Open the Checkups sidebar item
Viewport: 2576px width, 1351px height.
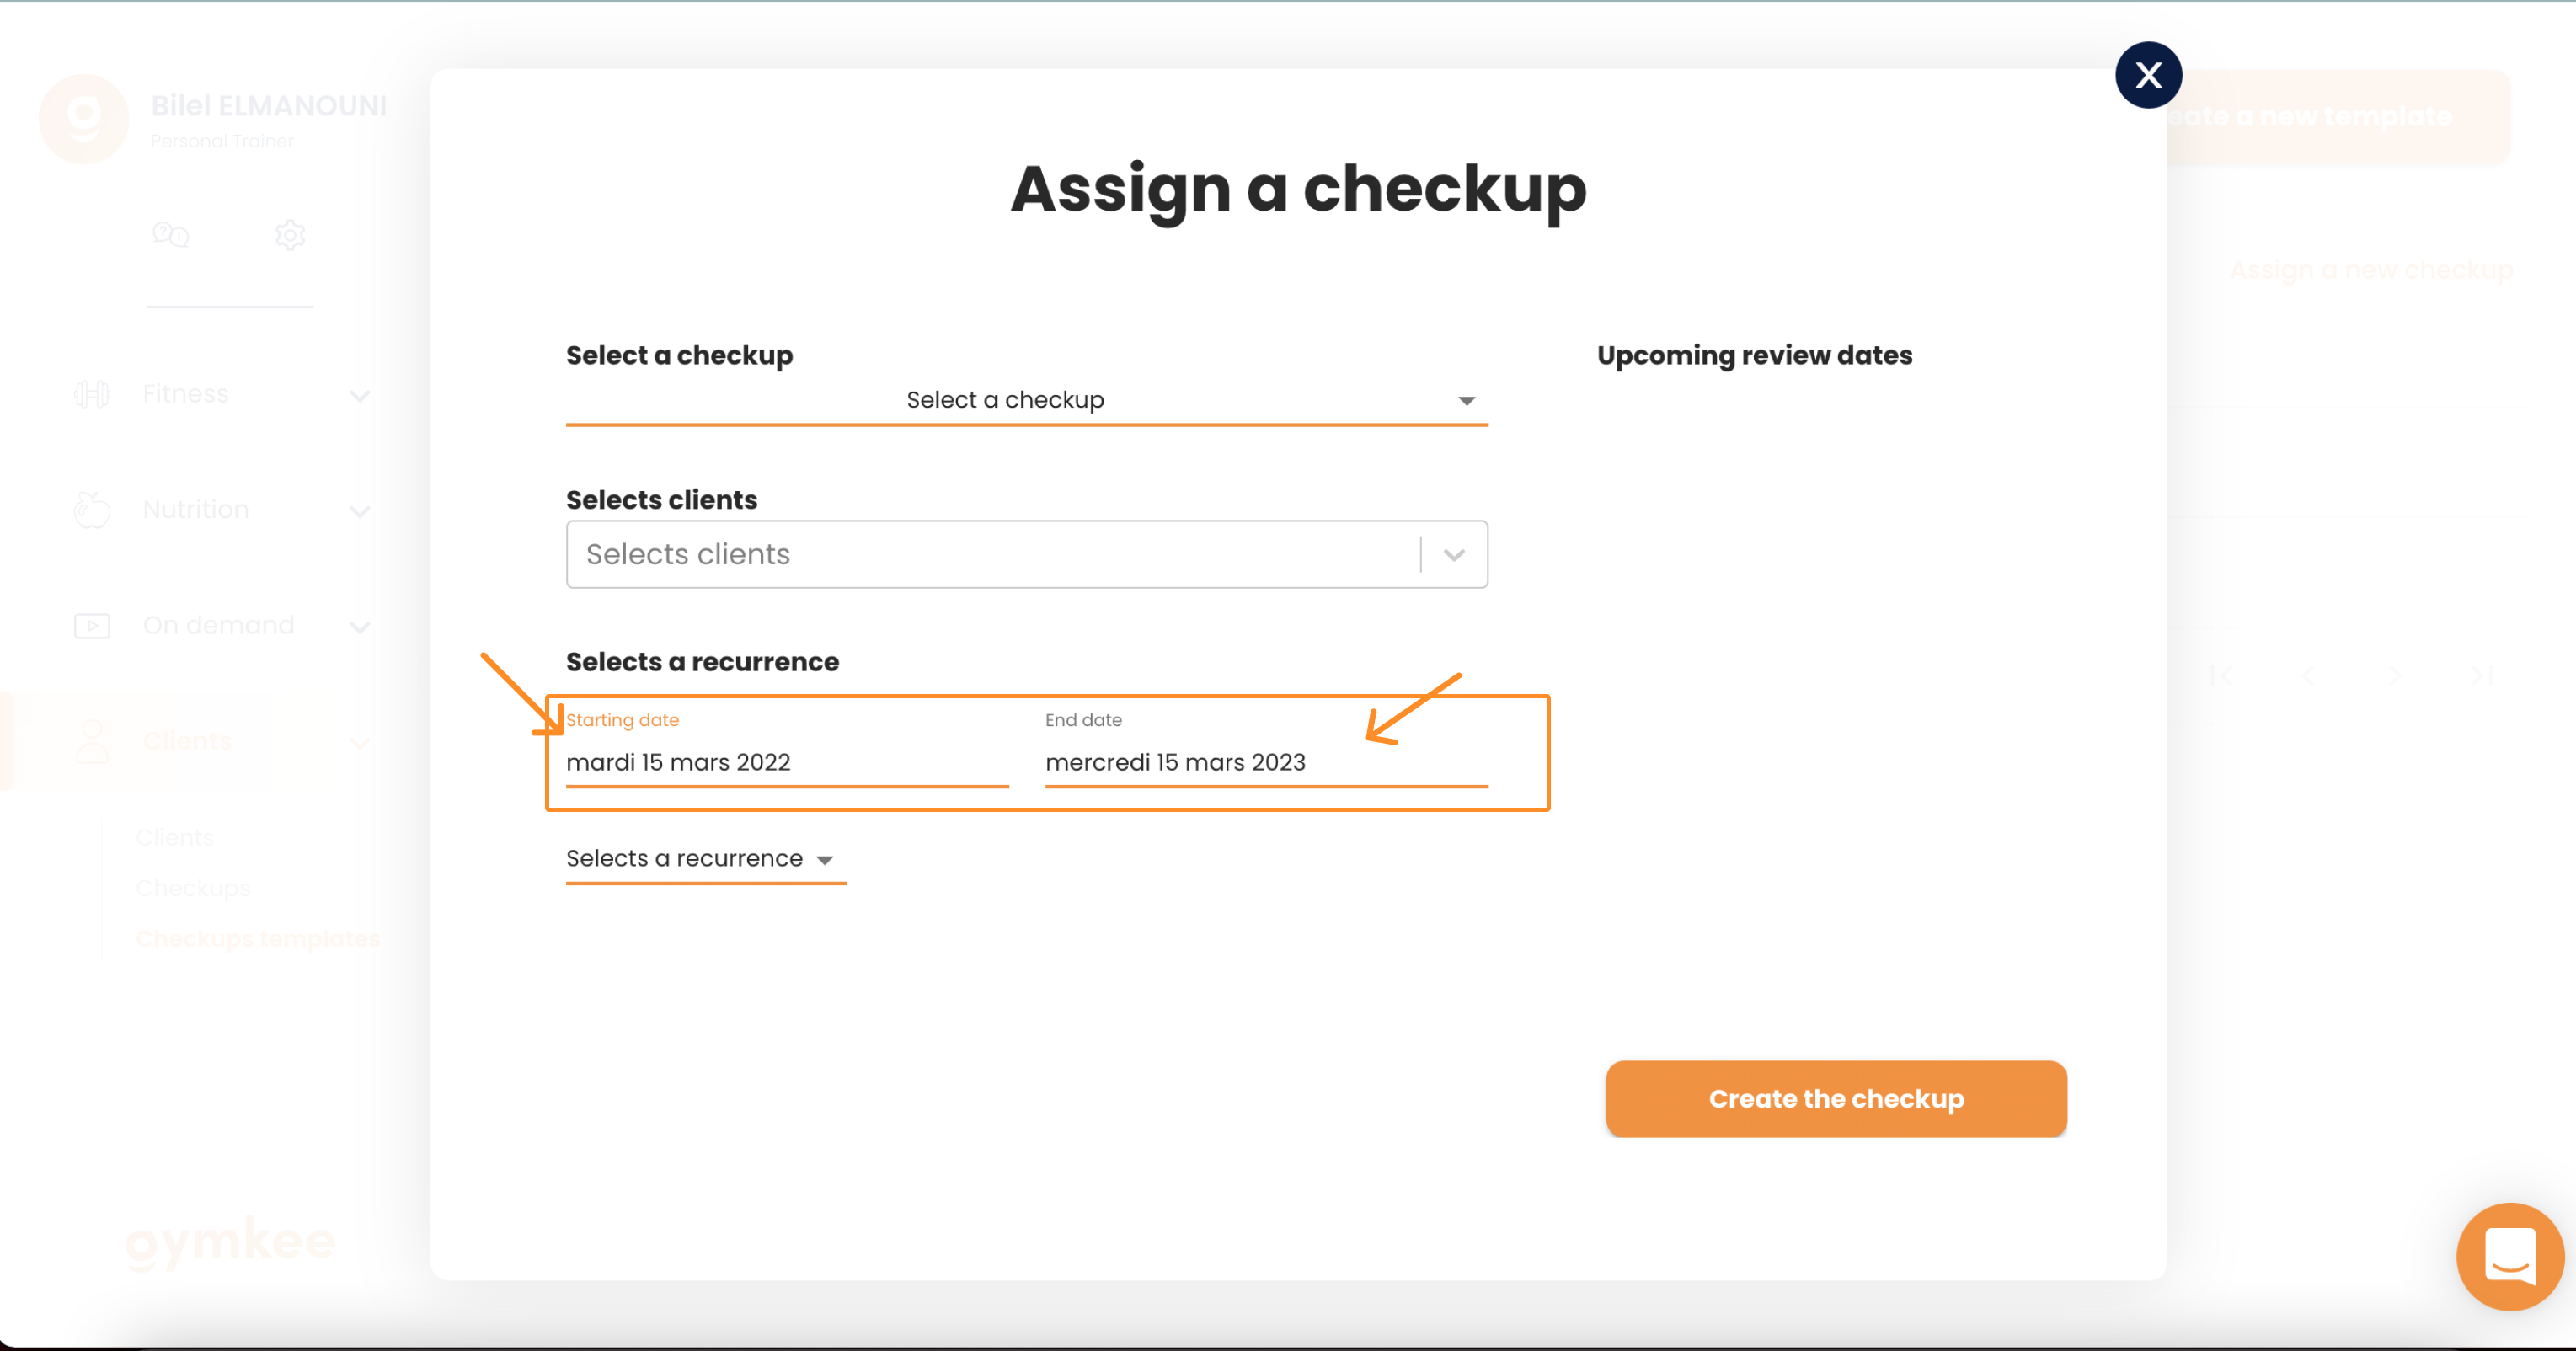(193, 888)
